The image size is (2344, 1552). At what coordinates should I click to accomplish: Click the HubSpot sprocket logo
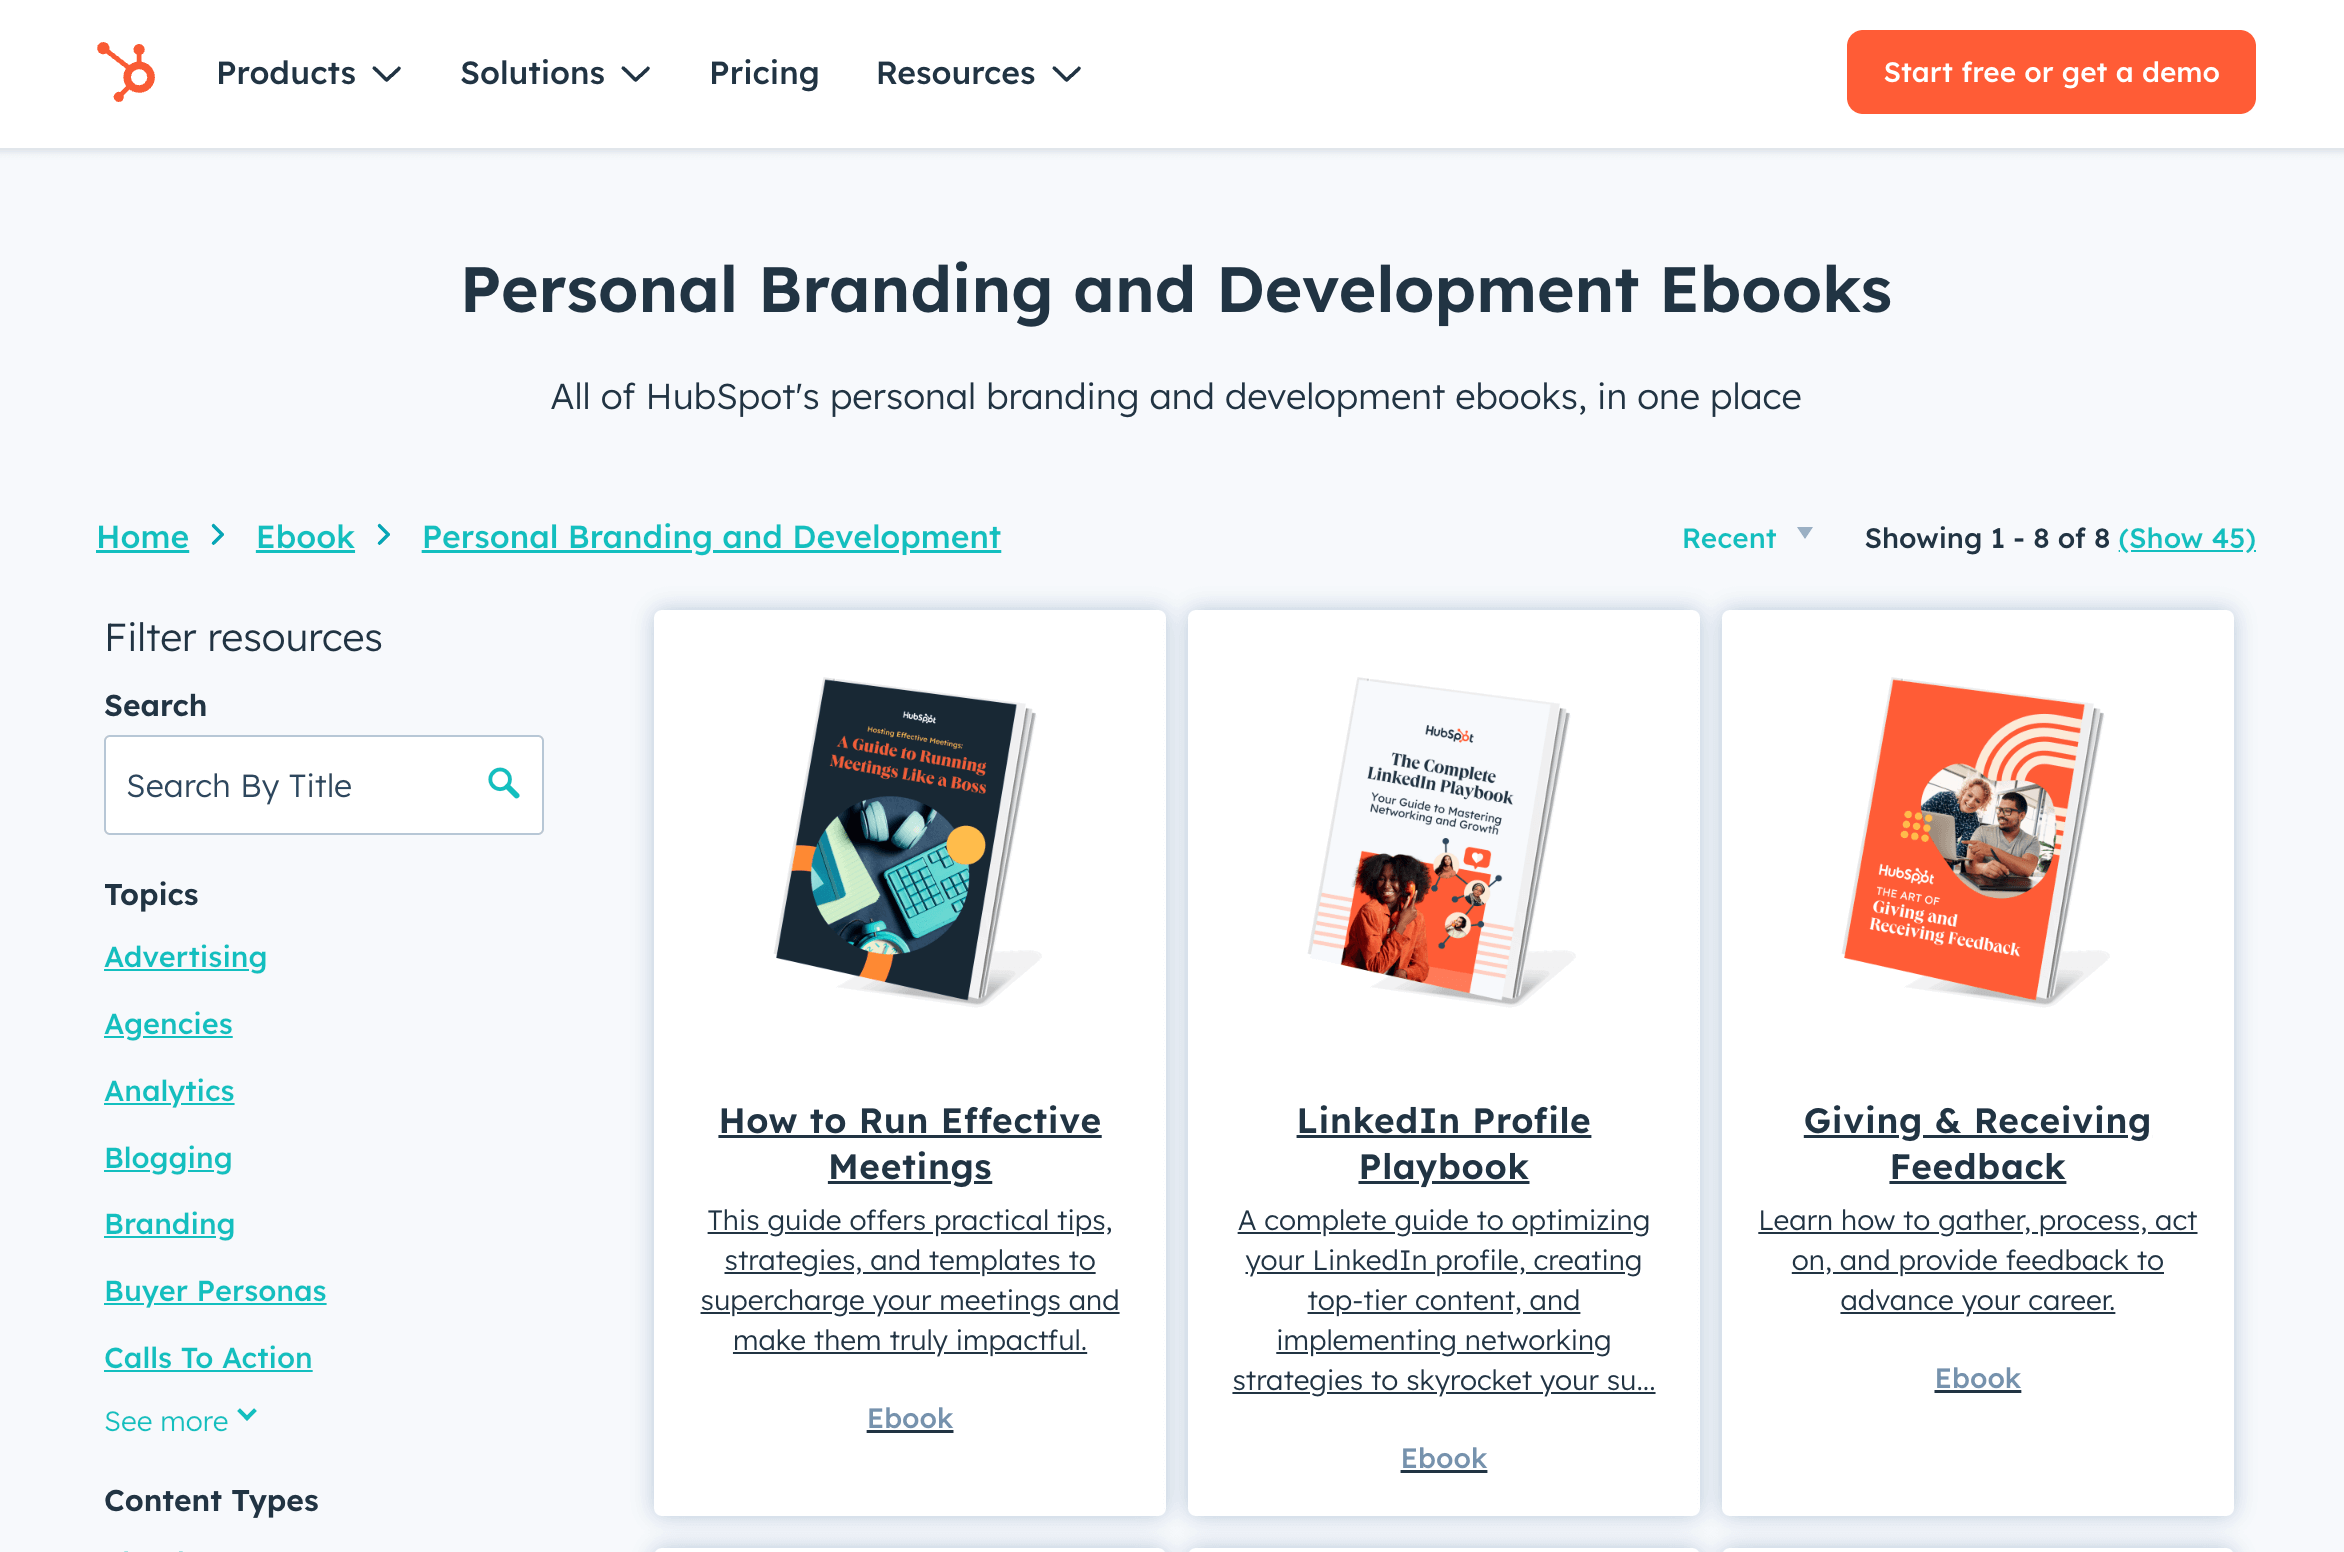127,72
